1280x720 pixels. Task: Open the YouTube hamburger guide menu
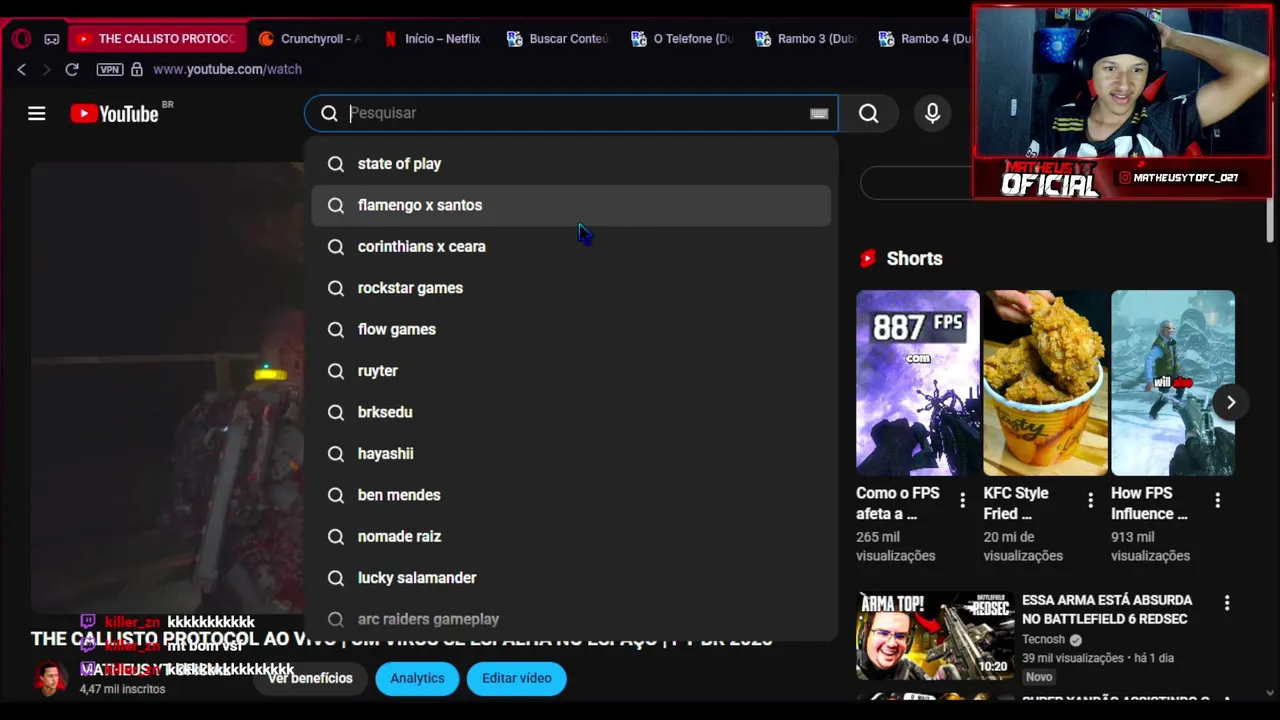click(37, 114)
